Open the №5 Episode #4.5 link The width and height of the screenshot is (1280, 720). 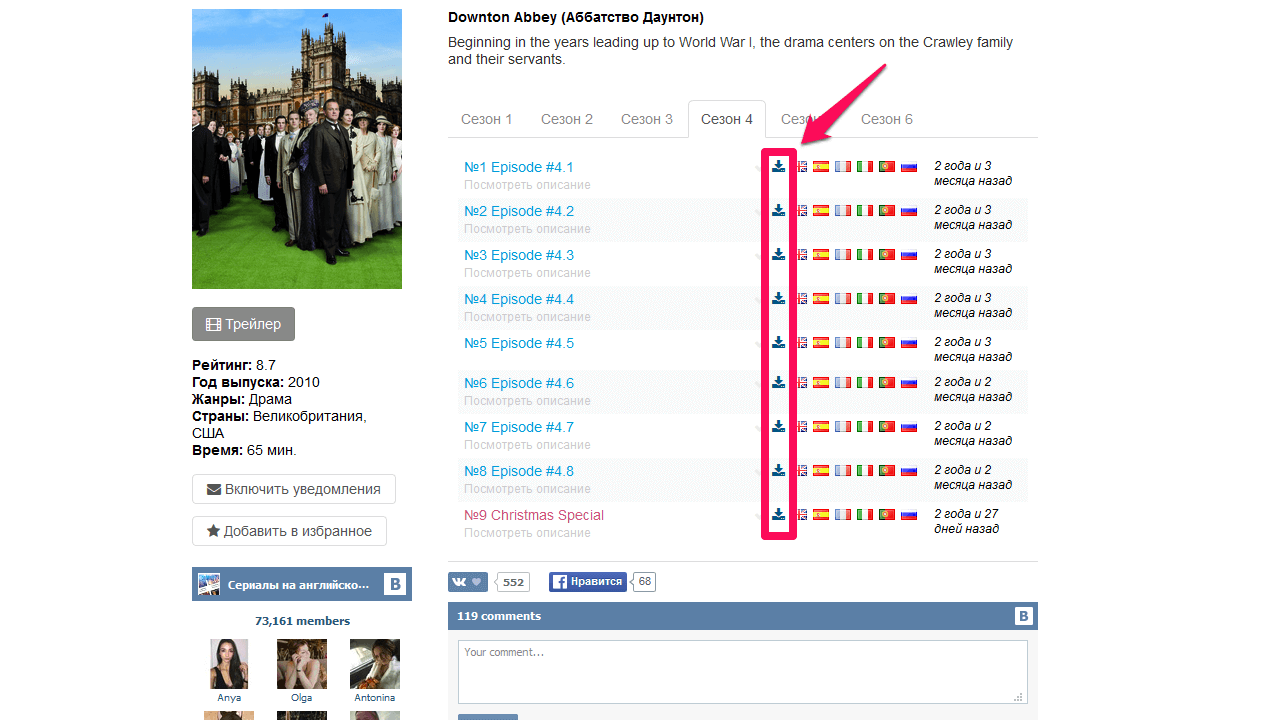point(519,343)
